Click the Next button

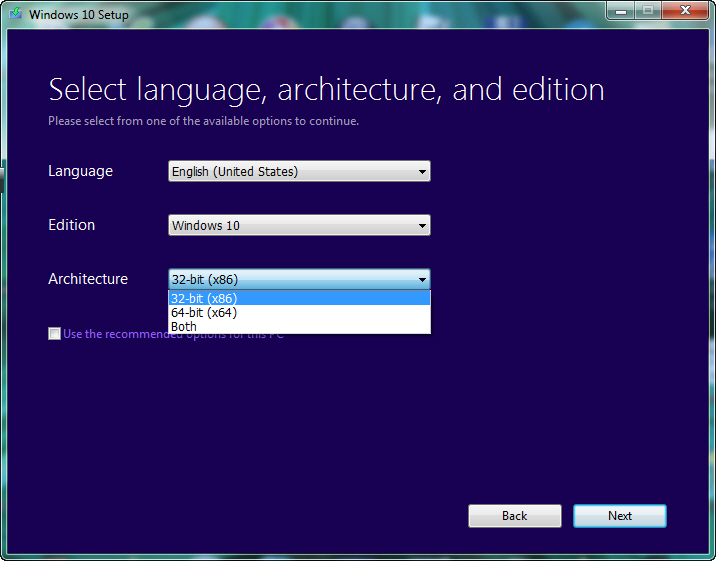tap(620, 516)
